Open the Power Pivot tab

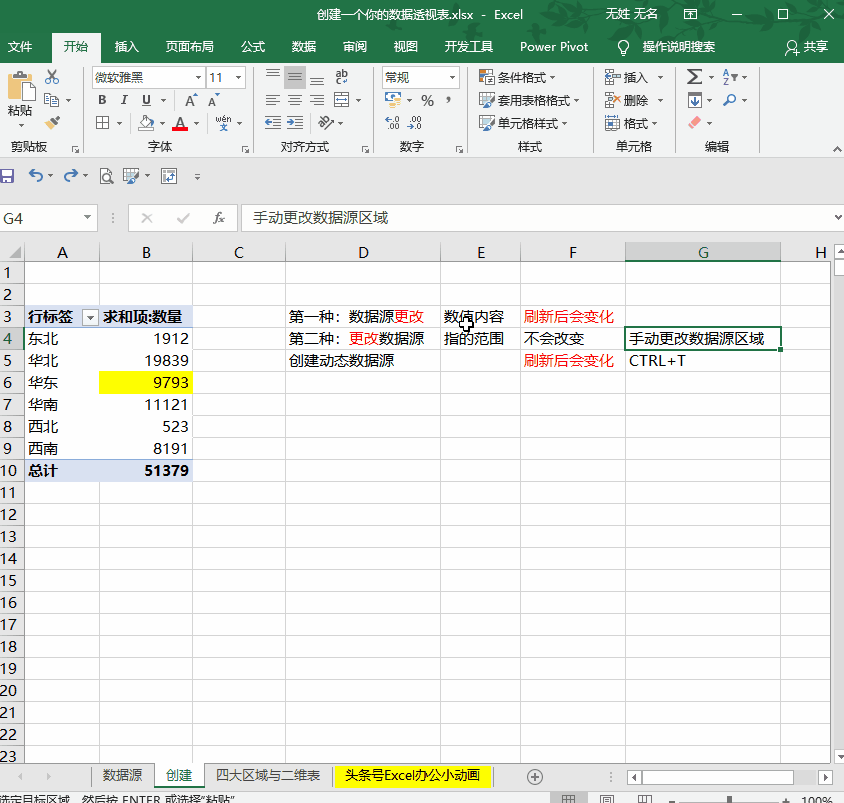click(554, 47)
